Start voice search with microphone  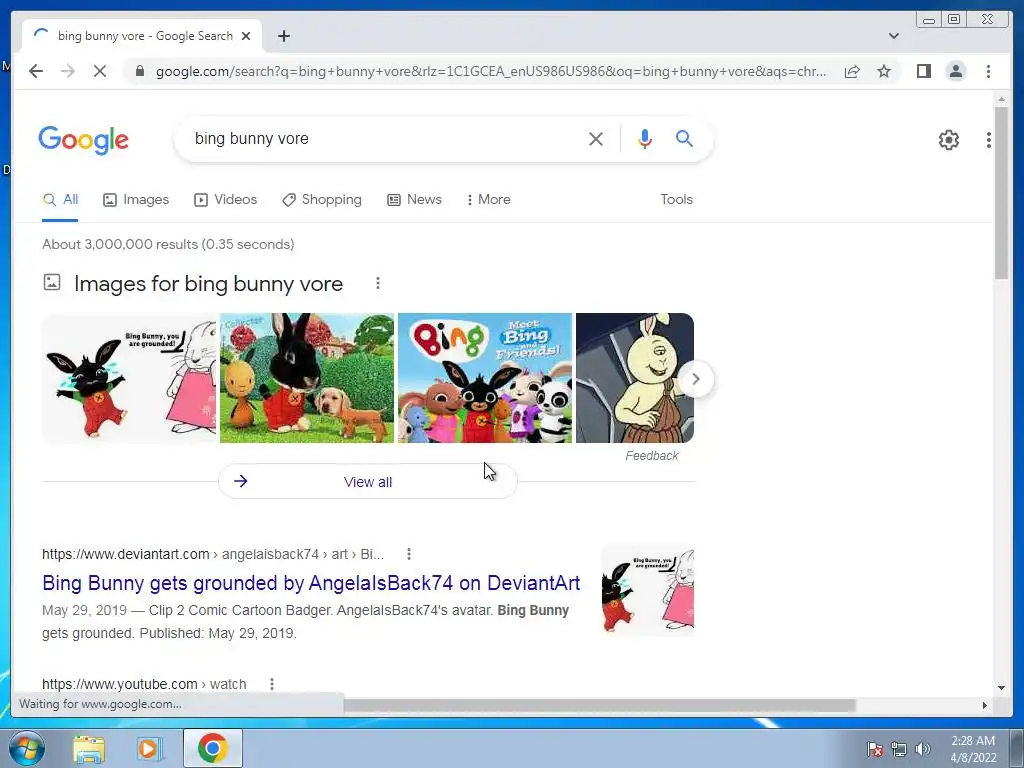tap(645, 138)
